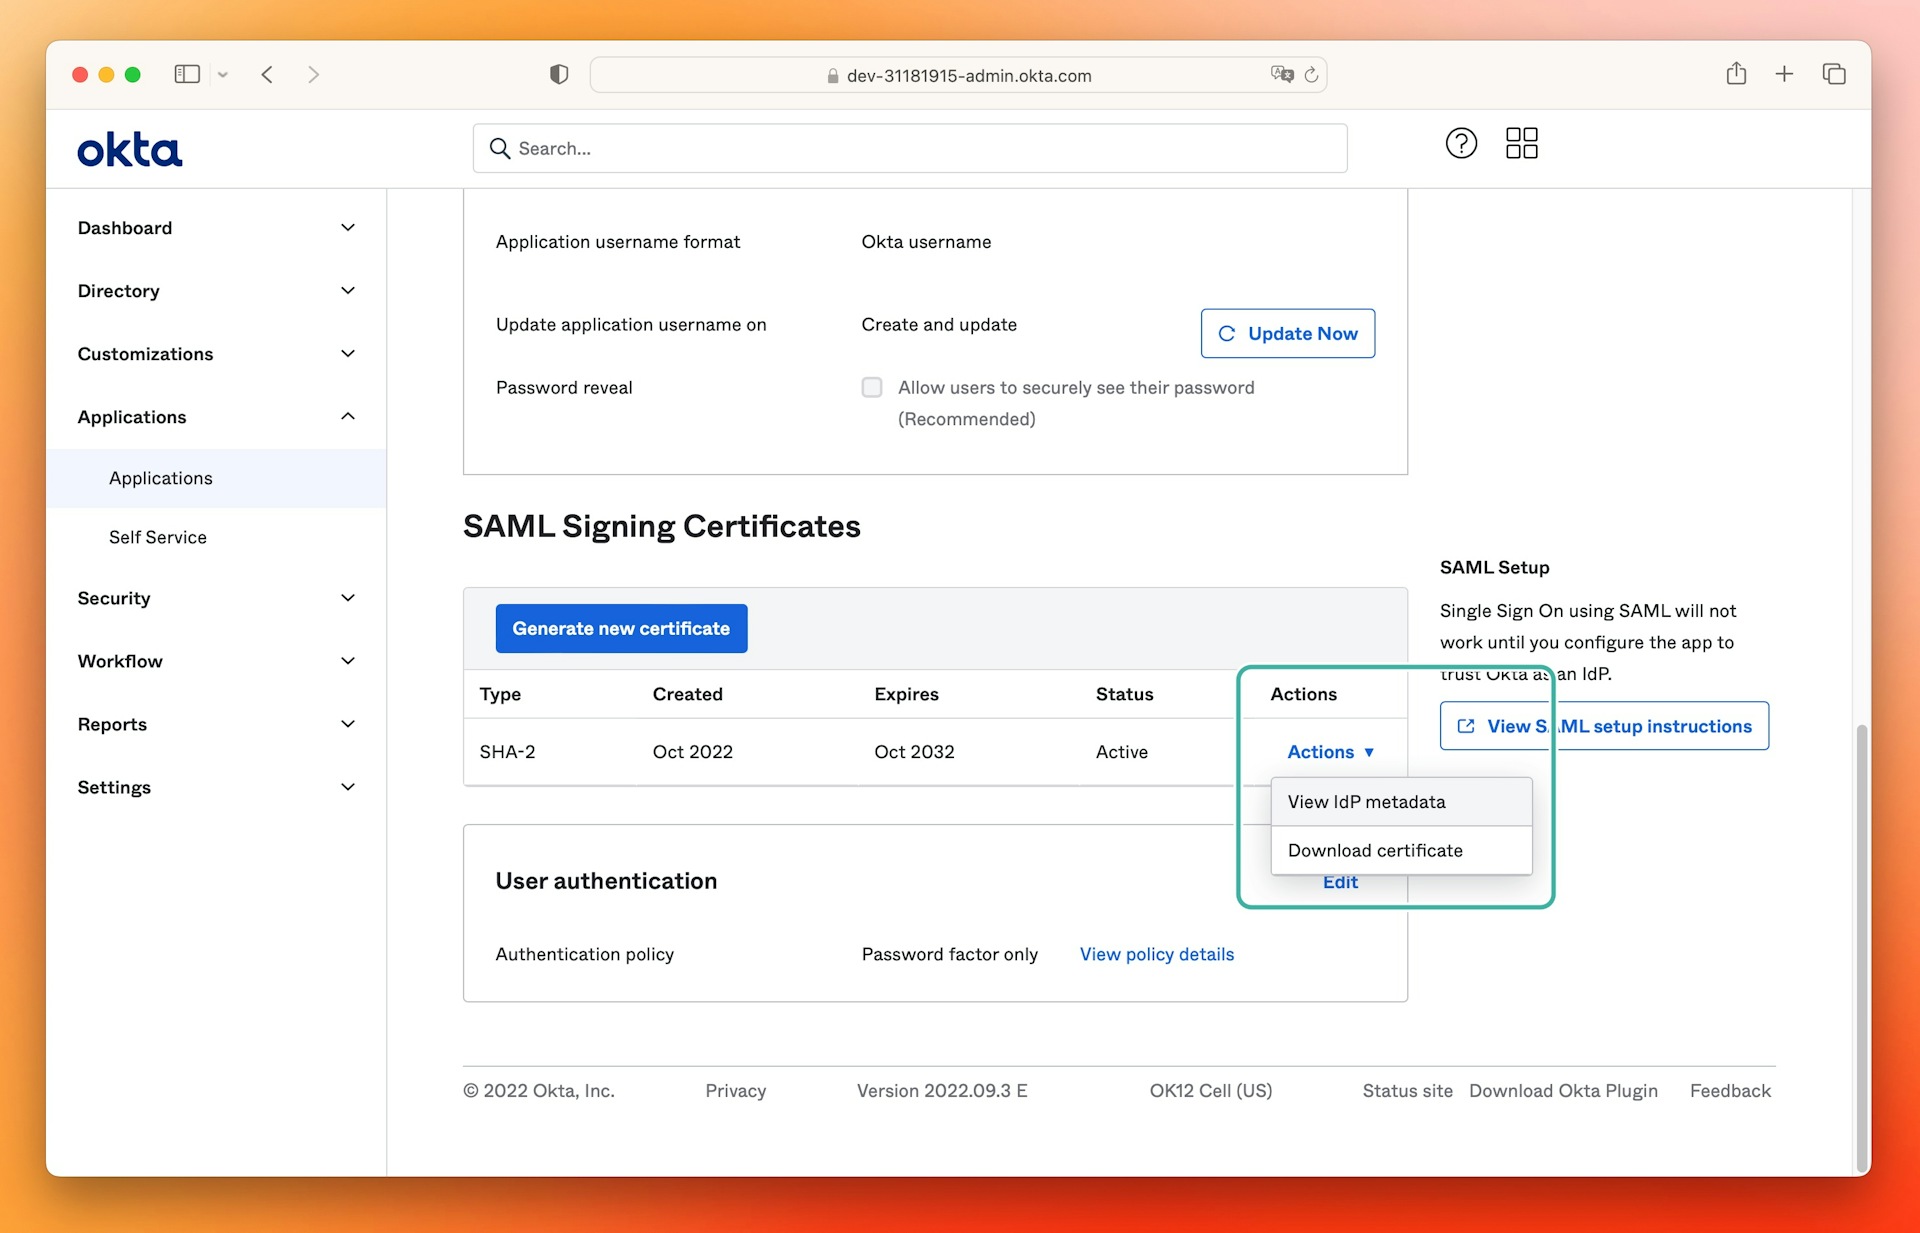Click the grid/apps icon top right
The image size is (1920, 1233).
tap(1521, 140)
